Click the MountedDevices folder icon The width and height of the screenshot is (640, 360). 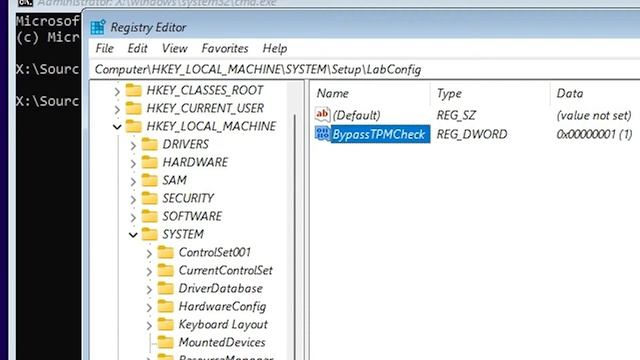(x=165, y=342)
